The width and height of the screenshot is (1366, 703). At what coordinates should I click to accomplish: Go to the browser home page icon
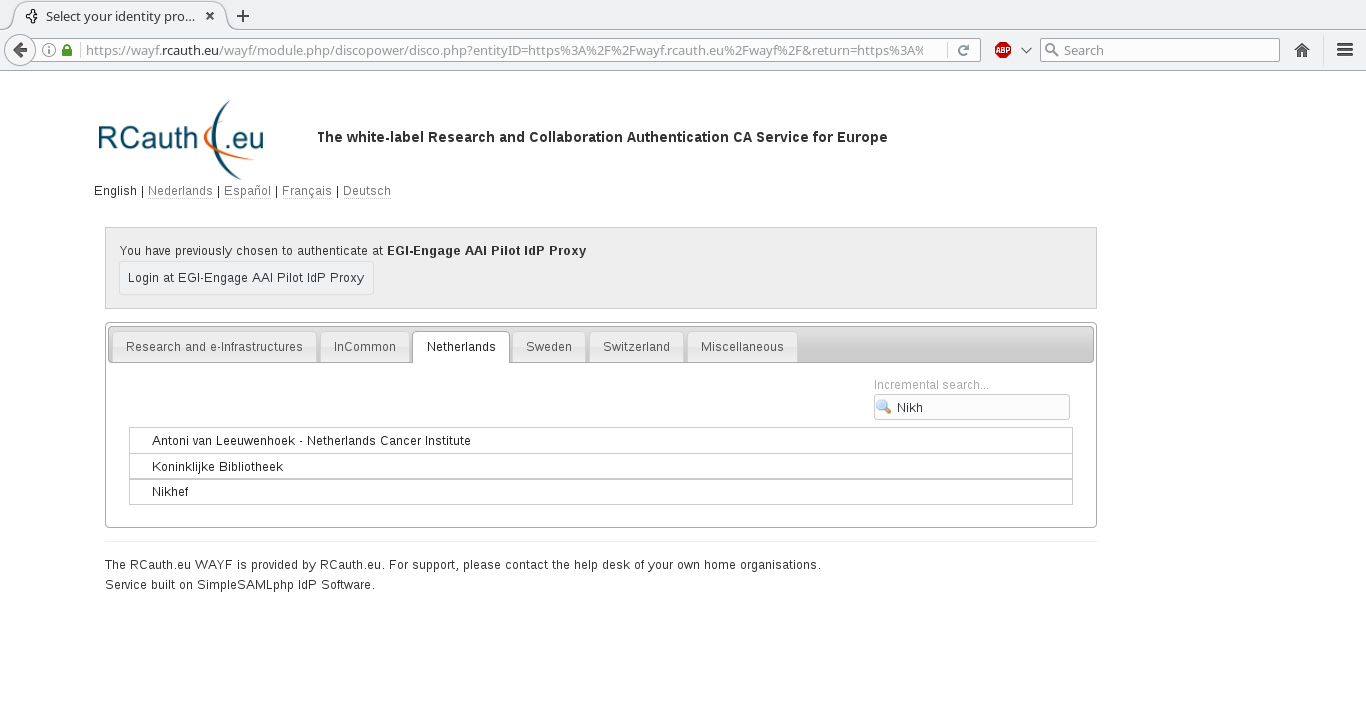[1302, 50]
